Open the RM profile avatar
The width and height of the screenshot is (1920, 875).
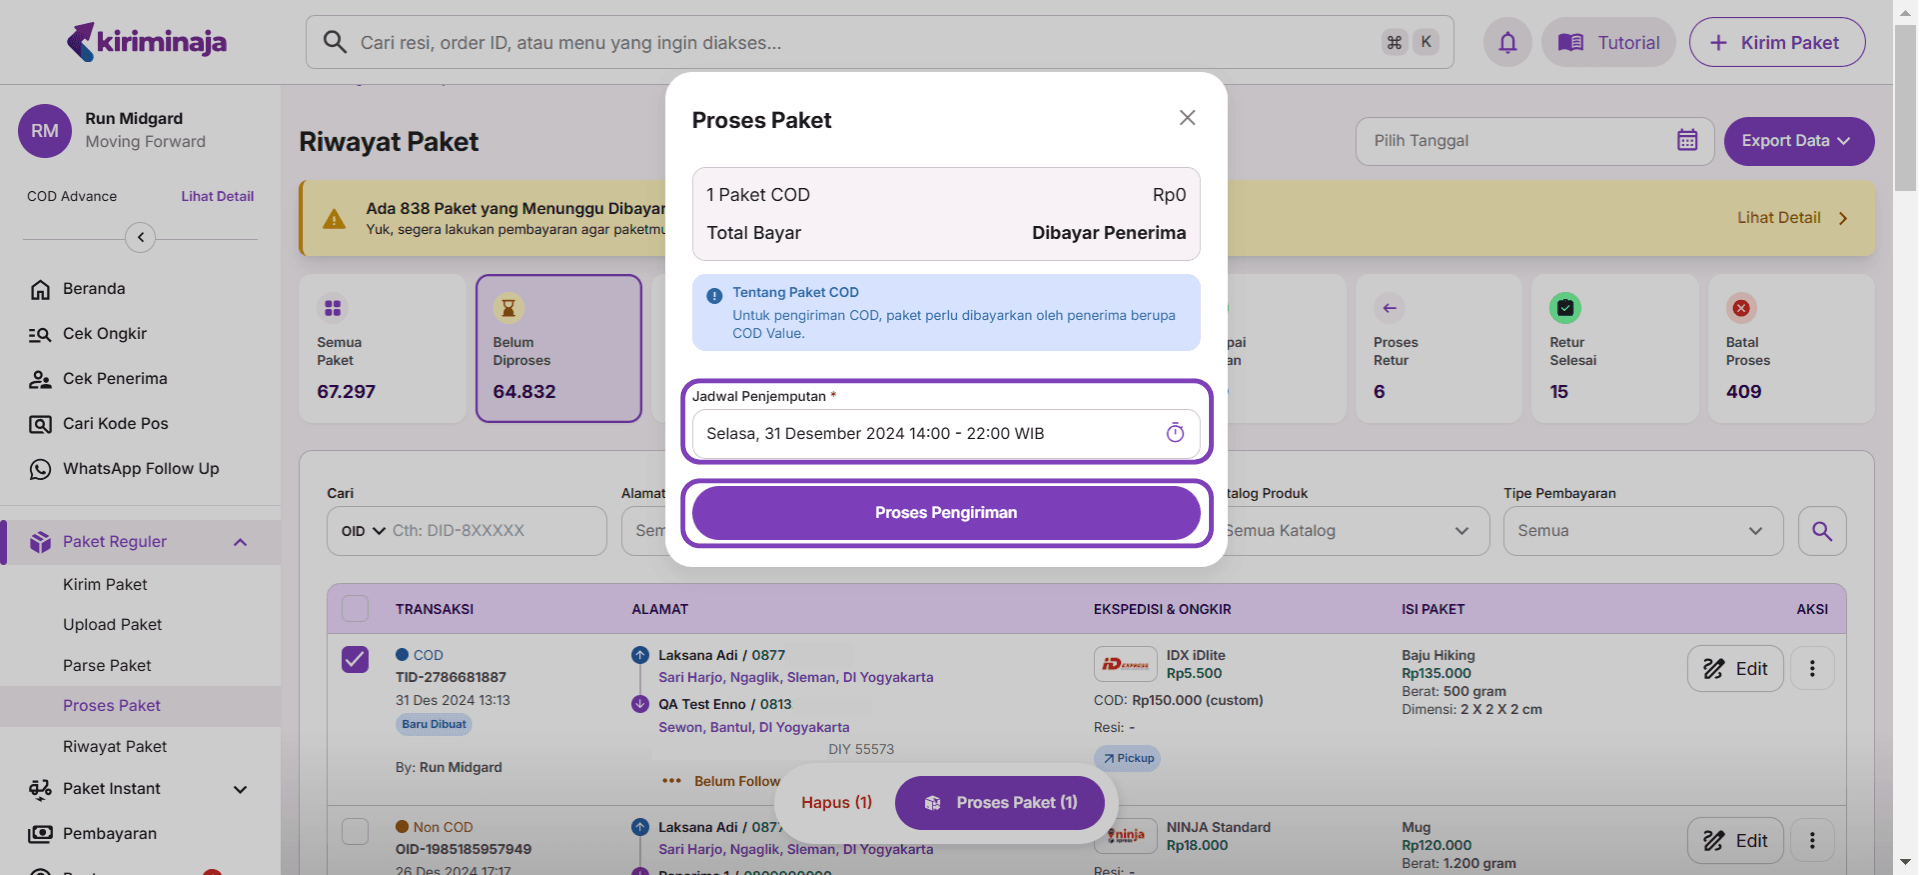(x=45, y=131)
